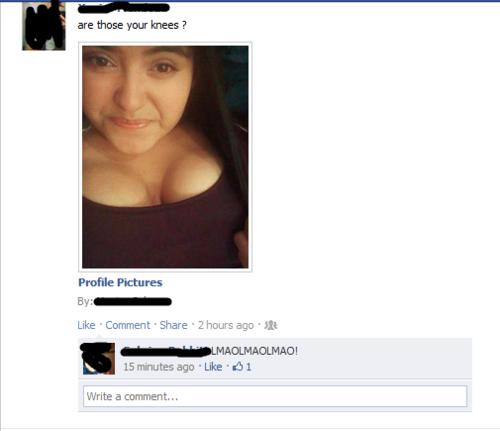Screen dimensions: 500x431
Task: Open the poster's avatar beside the post text
Action: point(44,25)
